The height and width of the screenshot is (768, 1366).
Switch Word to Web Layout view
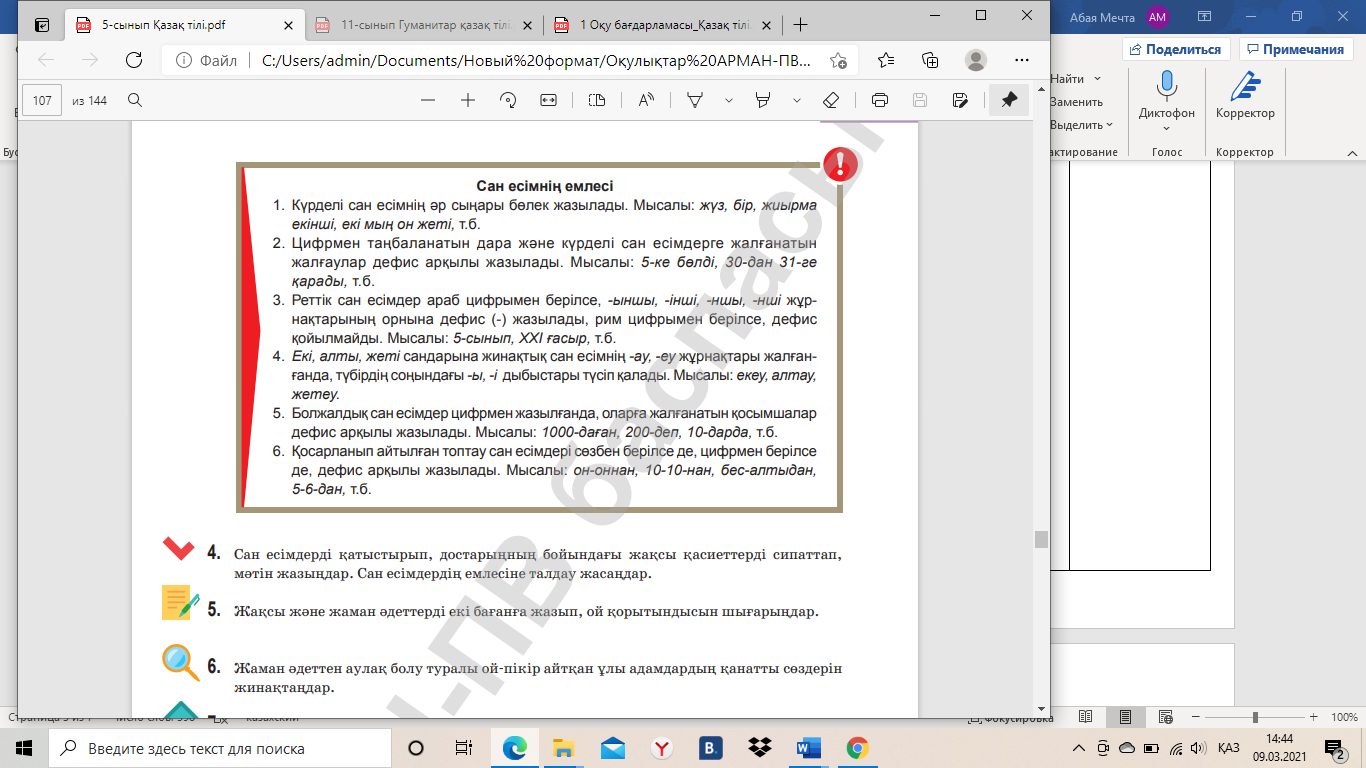coord(1164,717)
